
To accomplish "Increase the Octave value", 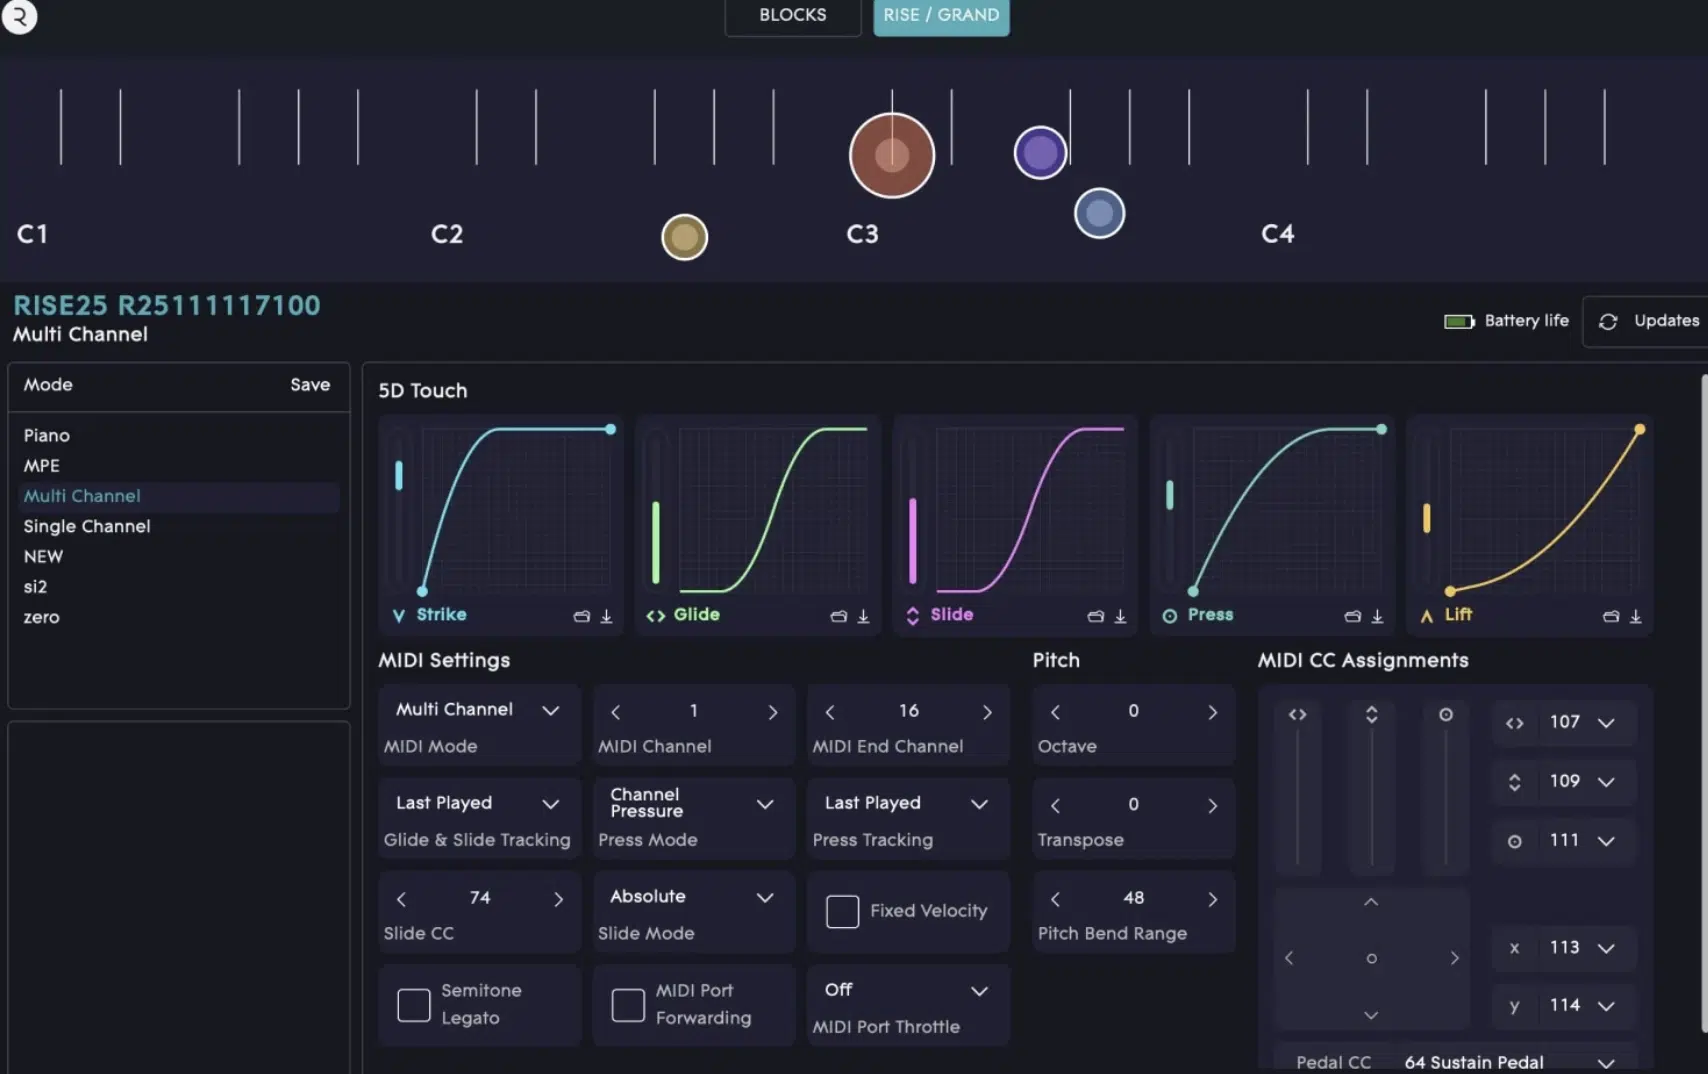I will click(x=1212, y=712).
